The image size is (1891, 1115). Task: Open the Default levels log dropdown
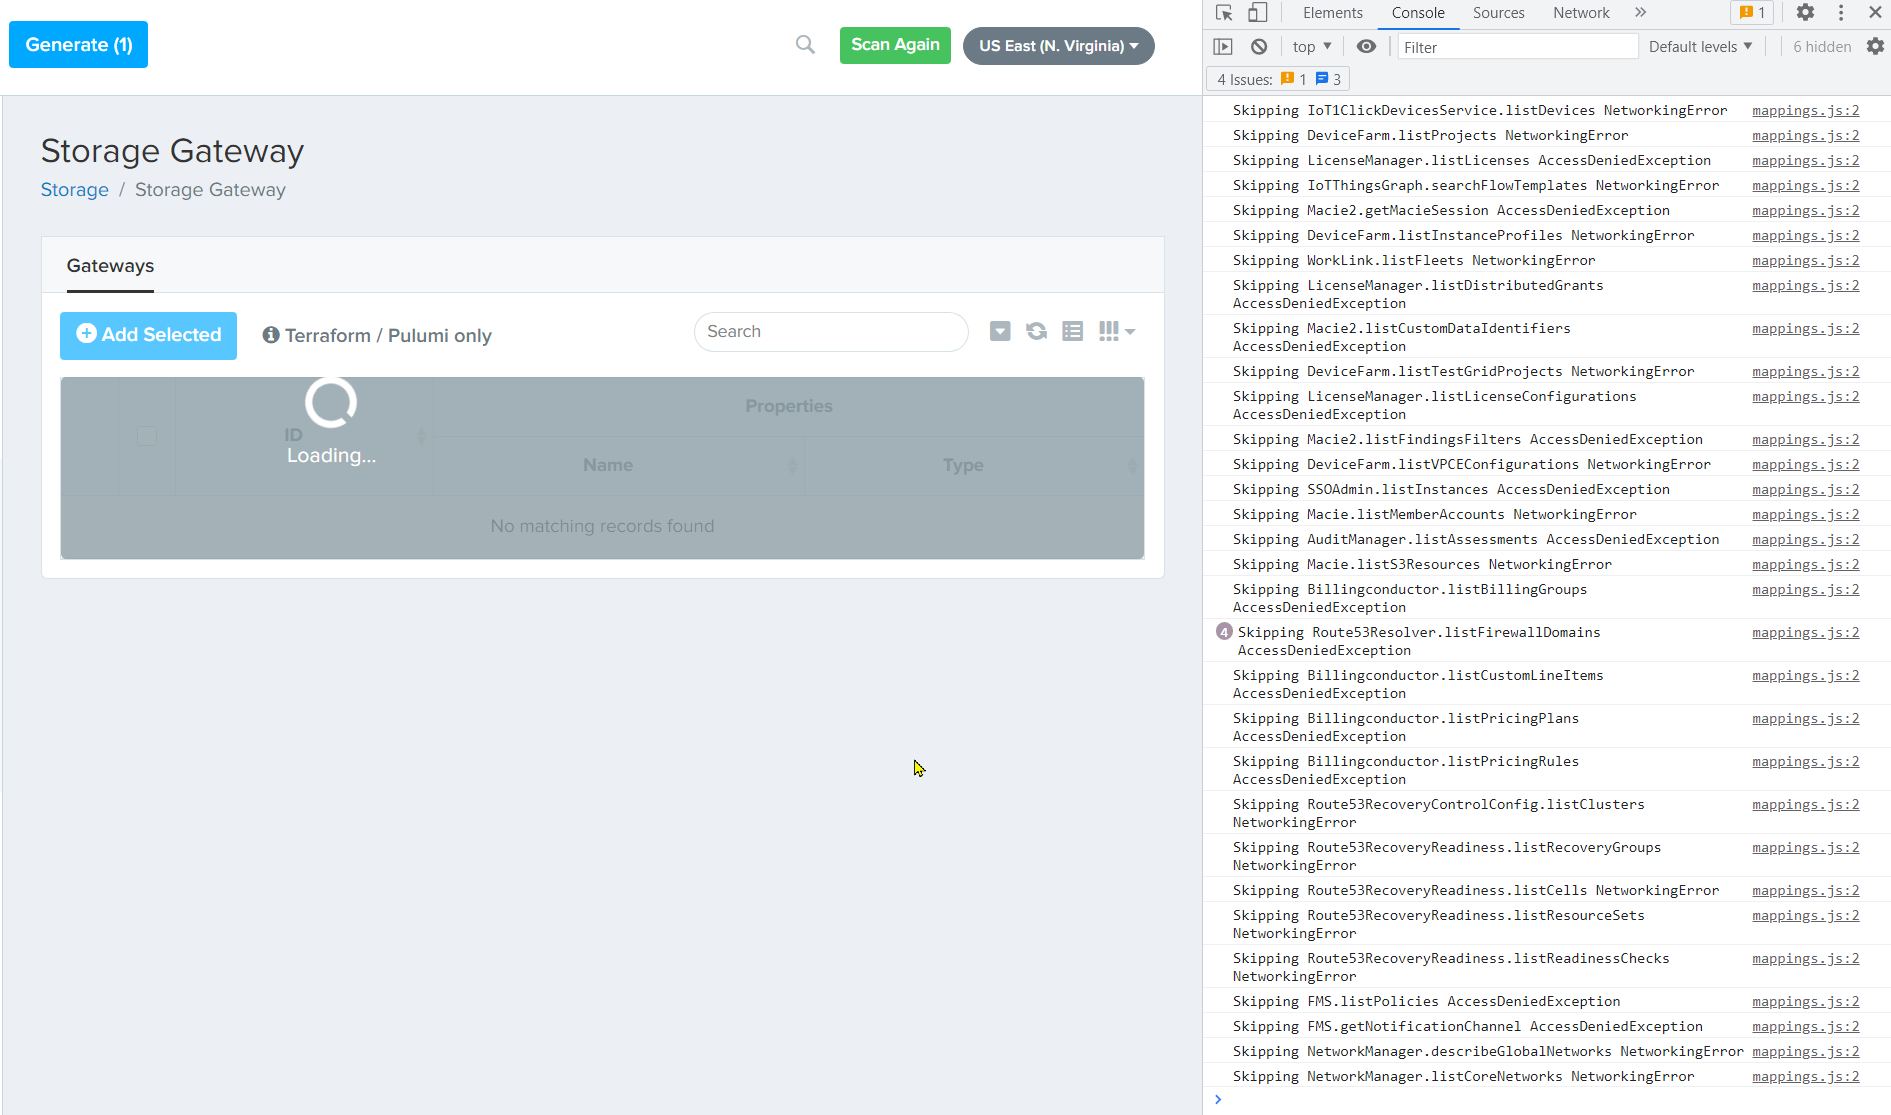coord(1700,47)
